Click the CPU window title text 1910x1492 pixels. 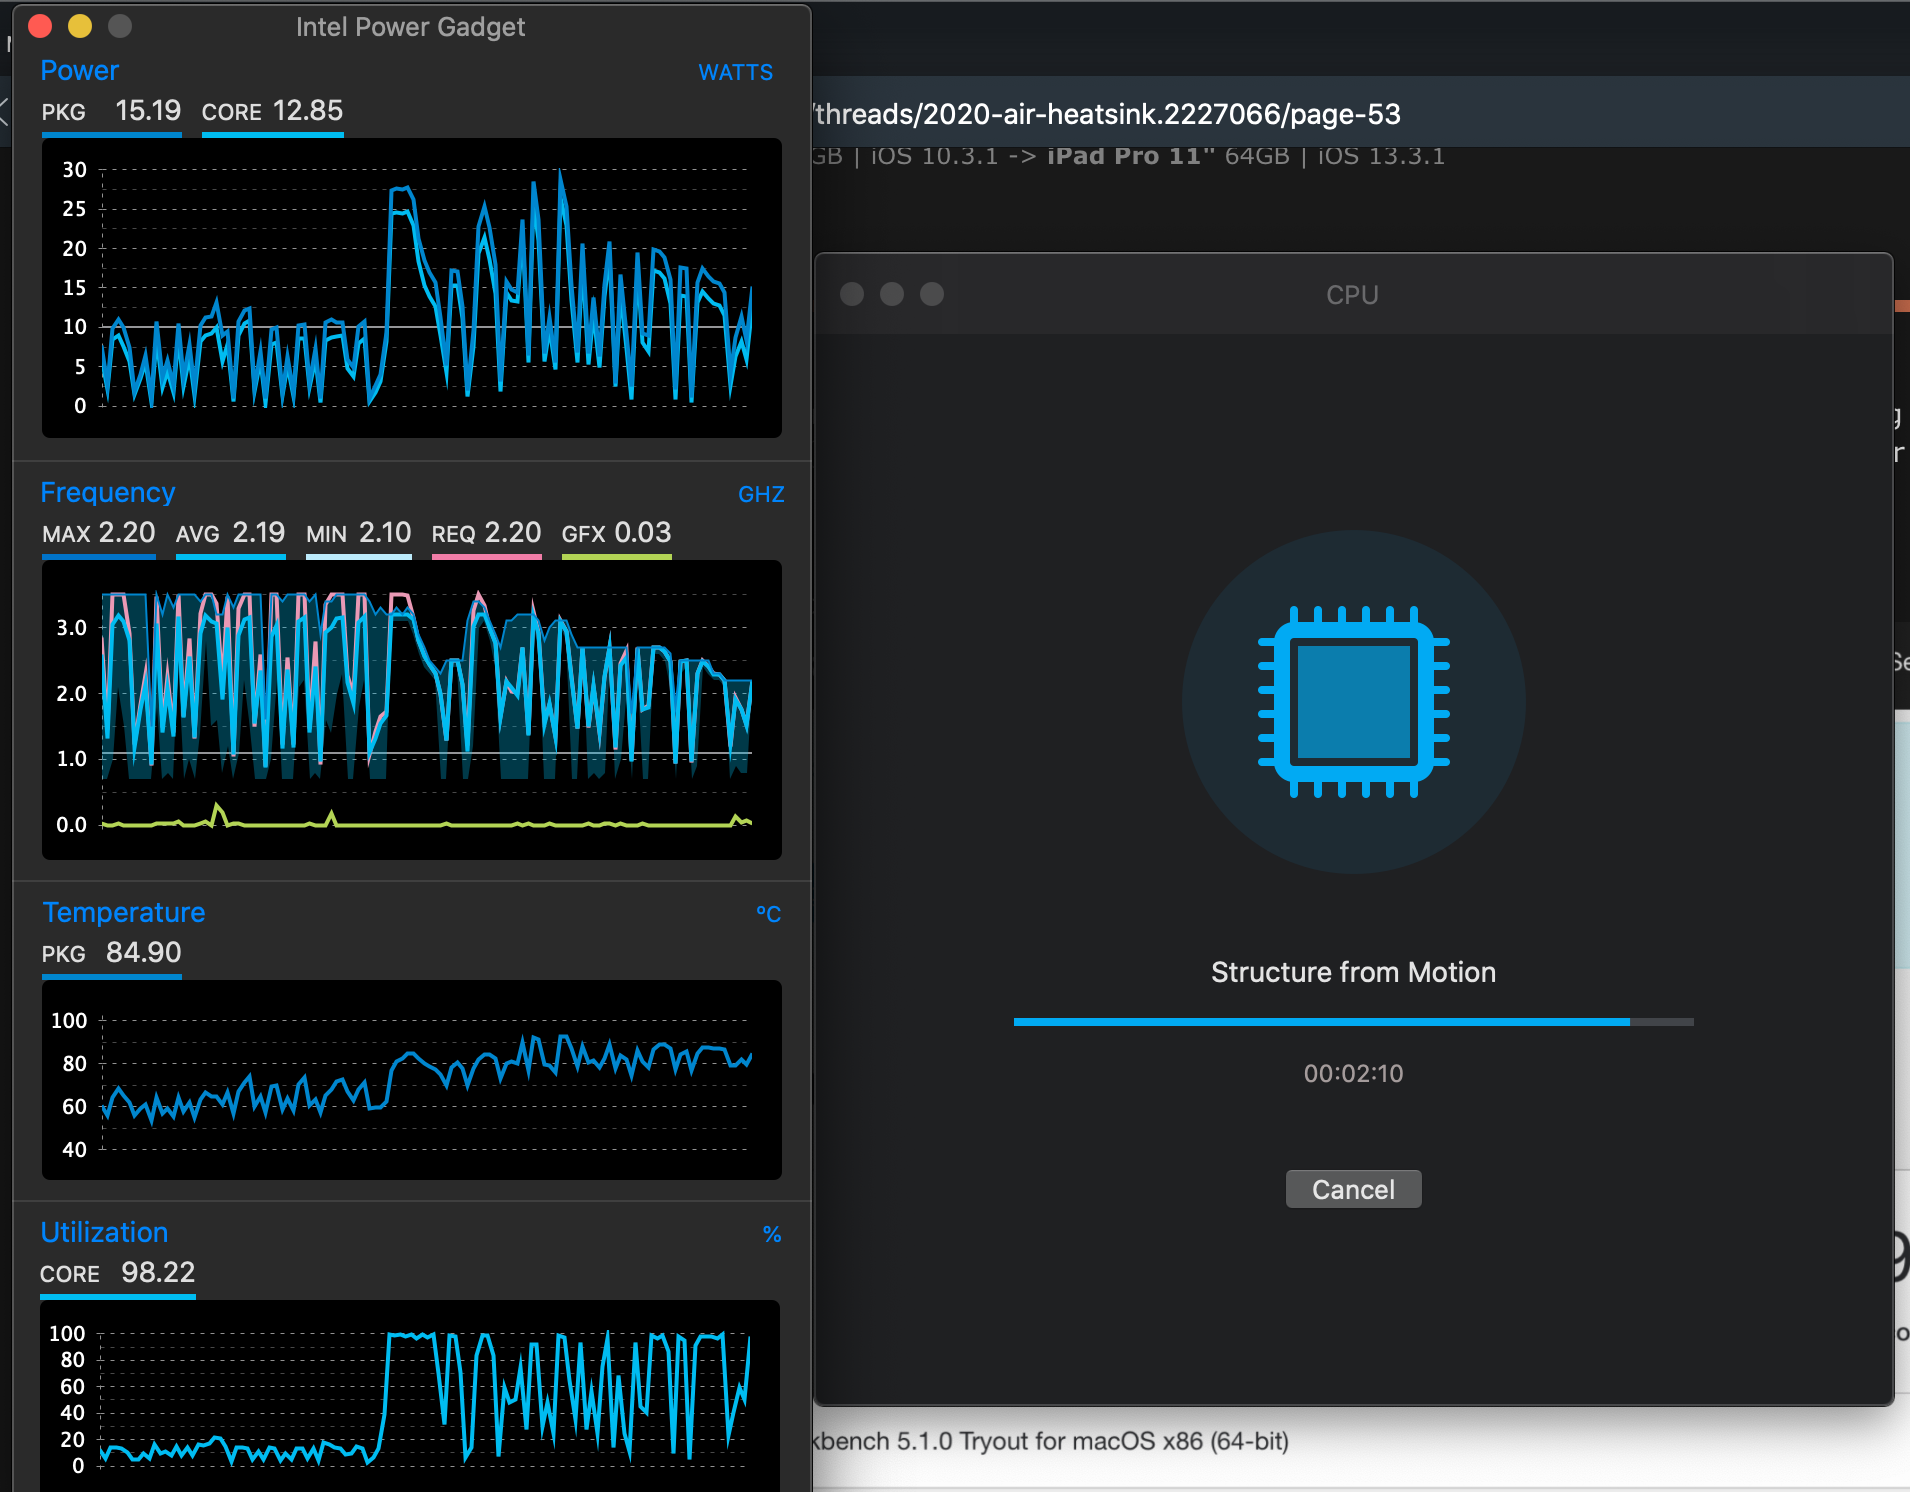(1352, 295)
